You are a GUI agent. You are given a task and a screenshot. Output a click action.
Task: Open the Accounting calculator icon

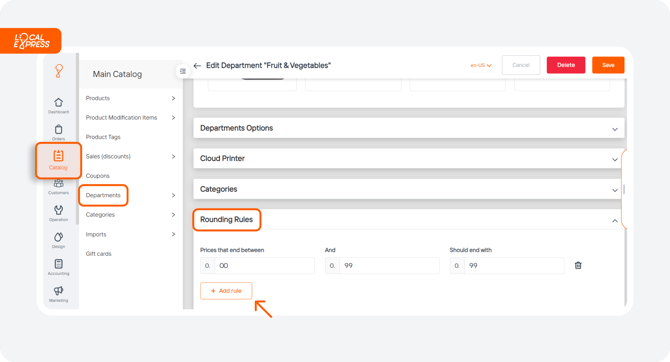(59, 264)
